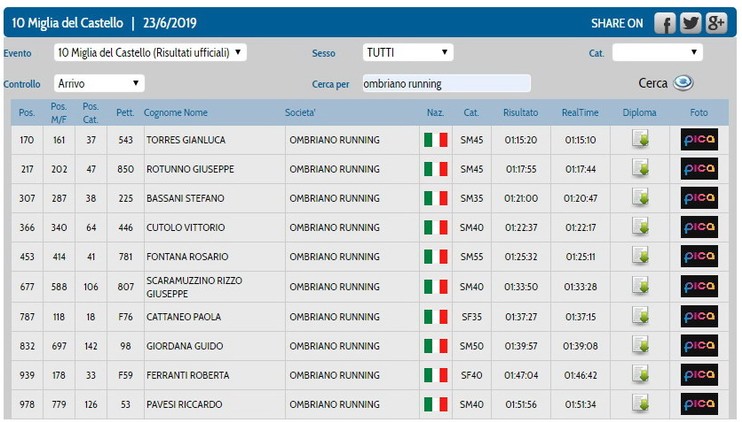
Task: Select the name ROTUNNO GIUSEPPE
Action: click(x=190, y=169)
